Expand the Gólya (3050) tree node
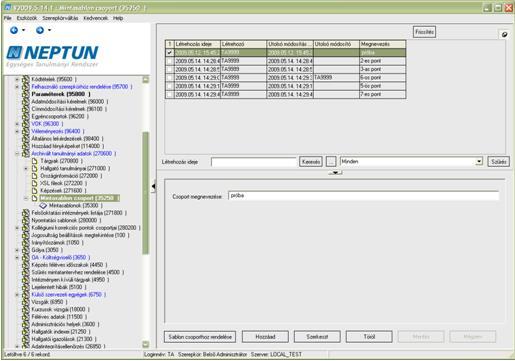Screen dimensions: 515x361 (x=17, y=250)
